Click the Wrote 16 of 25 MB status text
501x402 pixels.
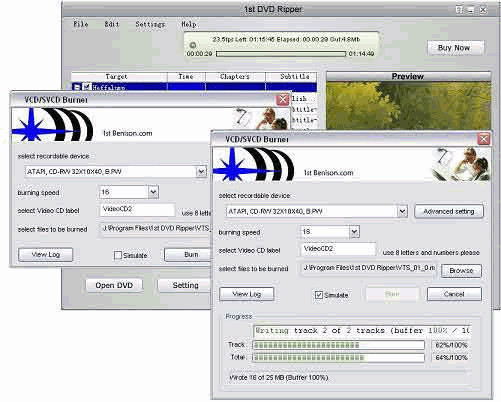tap(279, 378)
